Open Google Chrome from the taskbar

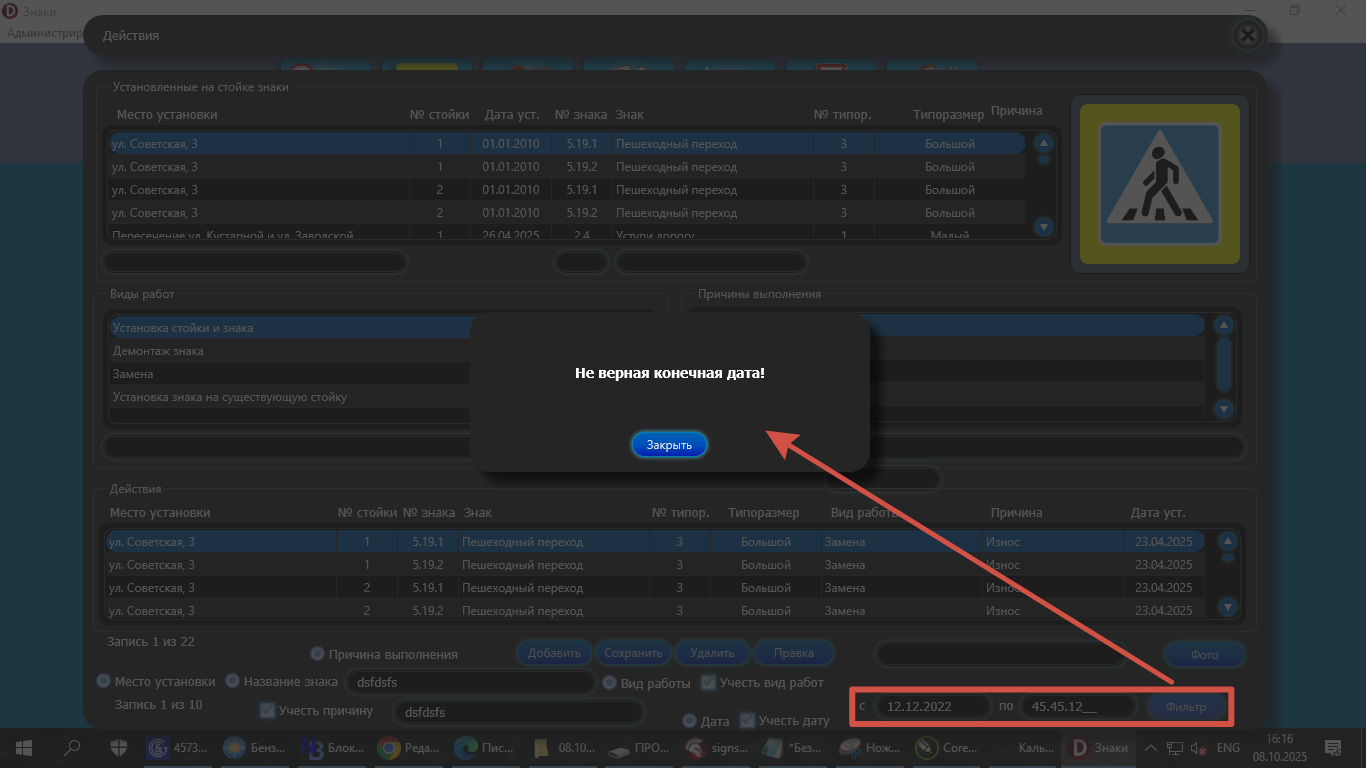[389, 748]
